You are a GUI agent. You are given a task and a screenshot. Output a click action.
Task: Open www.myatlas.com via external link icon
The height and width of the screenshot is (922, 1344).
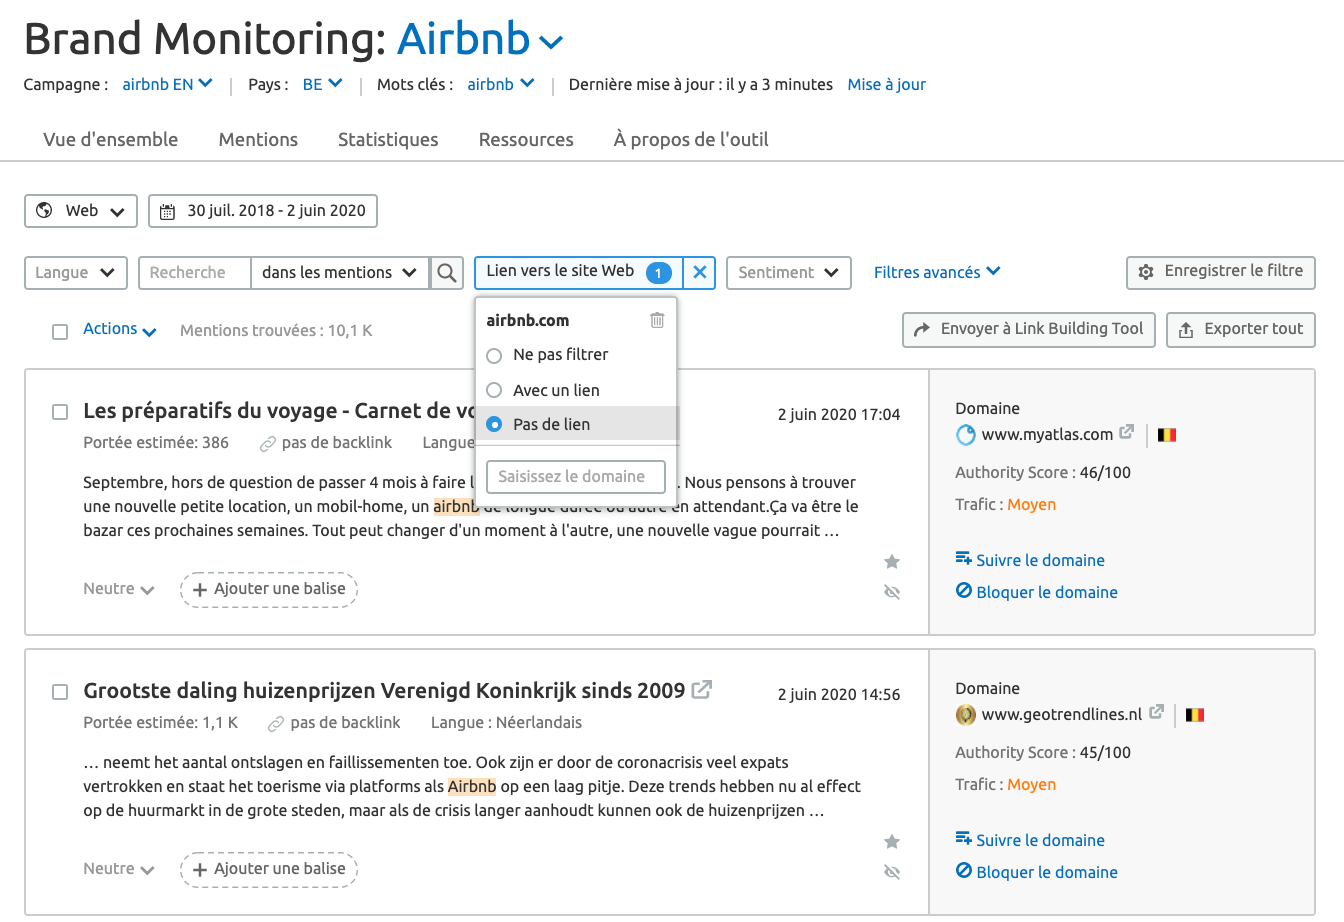pos(1127,433)
